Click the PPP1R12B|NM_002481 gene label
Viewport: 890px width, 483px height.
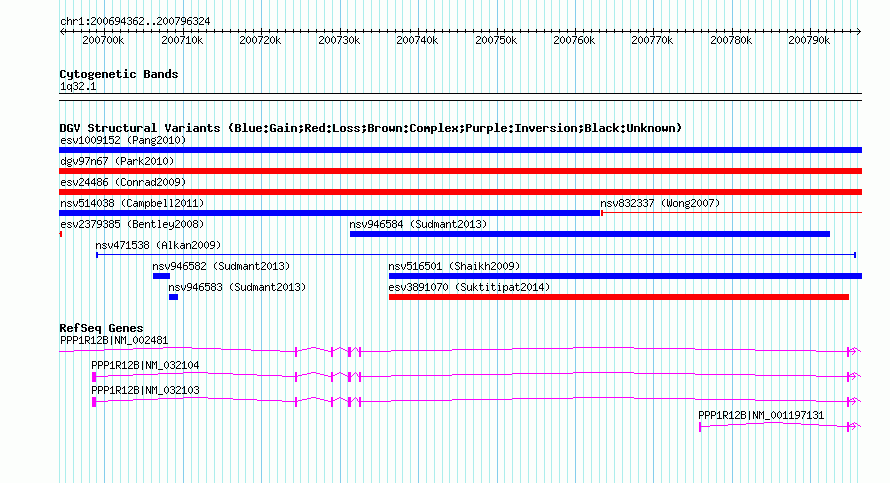[114, 341]
